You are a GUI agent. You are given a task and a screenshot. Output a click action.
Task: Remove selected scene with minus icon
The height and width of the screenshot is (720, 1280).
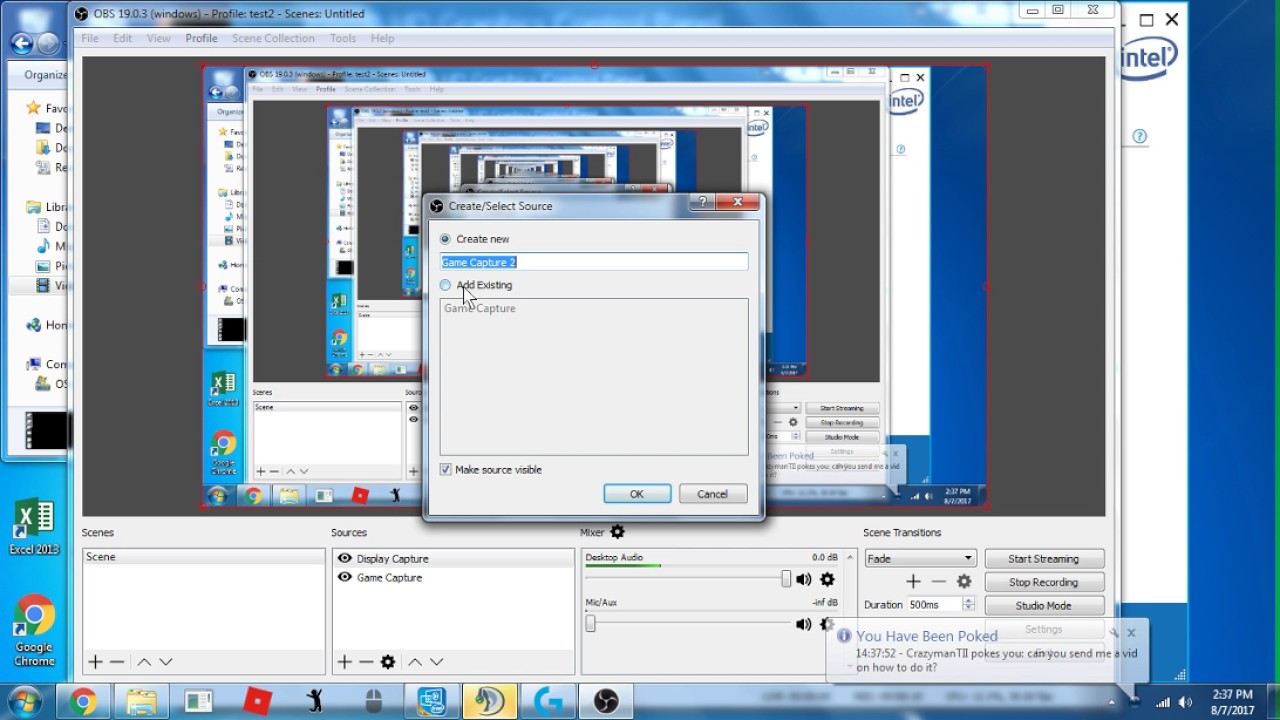point(117,662)
